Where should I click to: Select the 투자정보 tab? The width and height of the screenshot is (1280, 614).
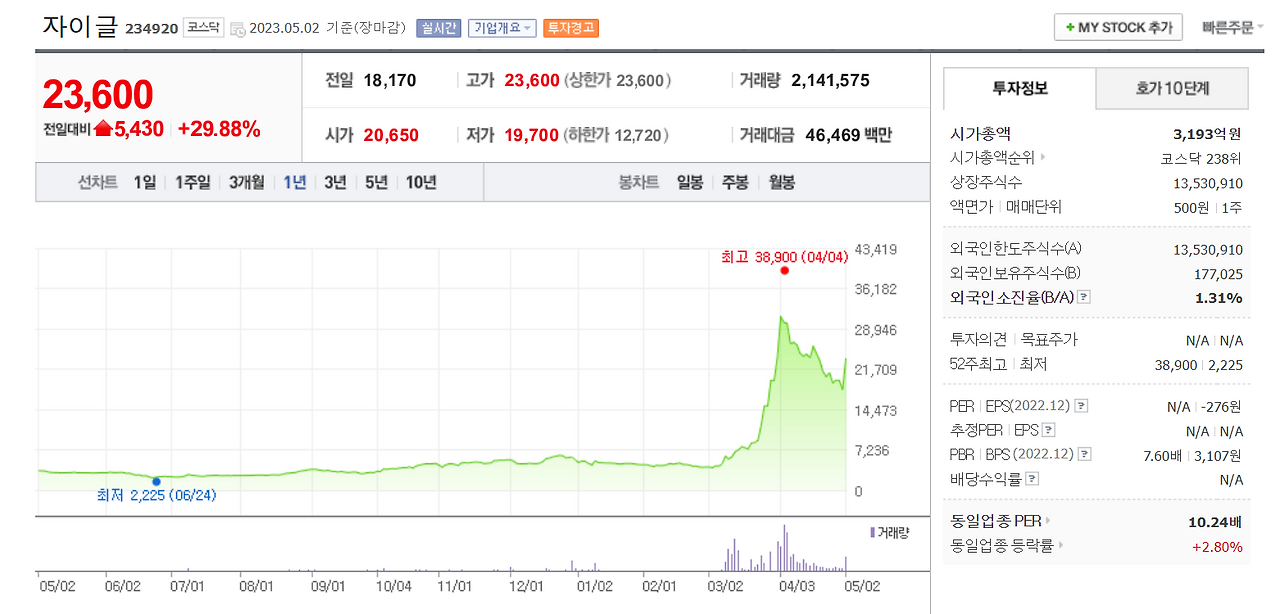(1018, 88)
